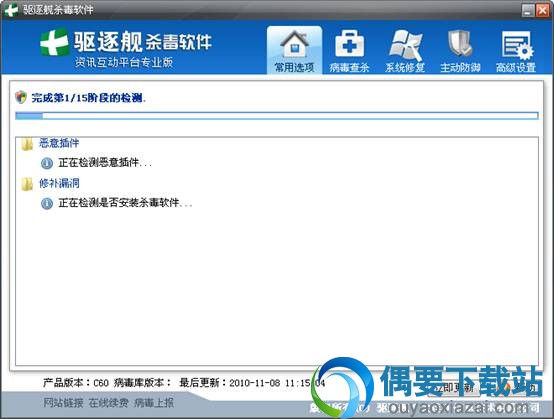Open the 常用选项 home icon tab

point(294,51)
